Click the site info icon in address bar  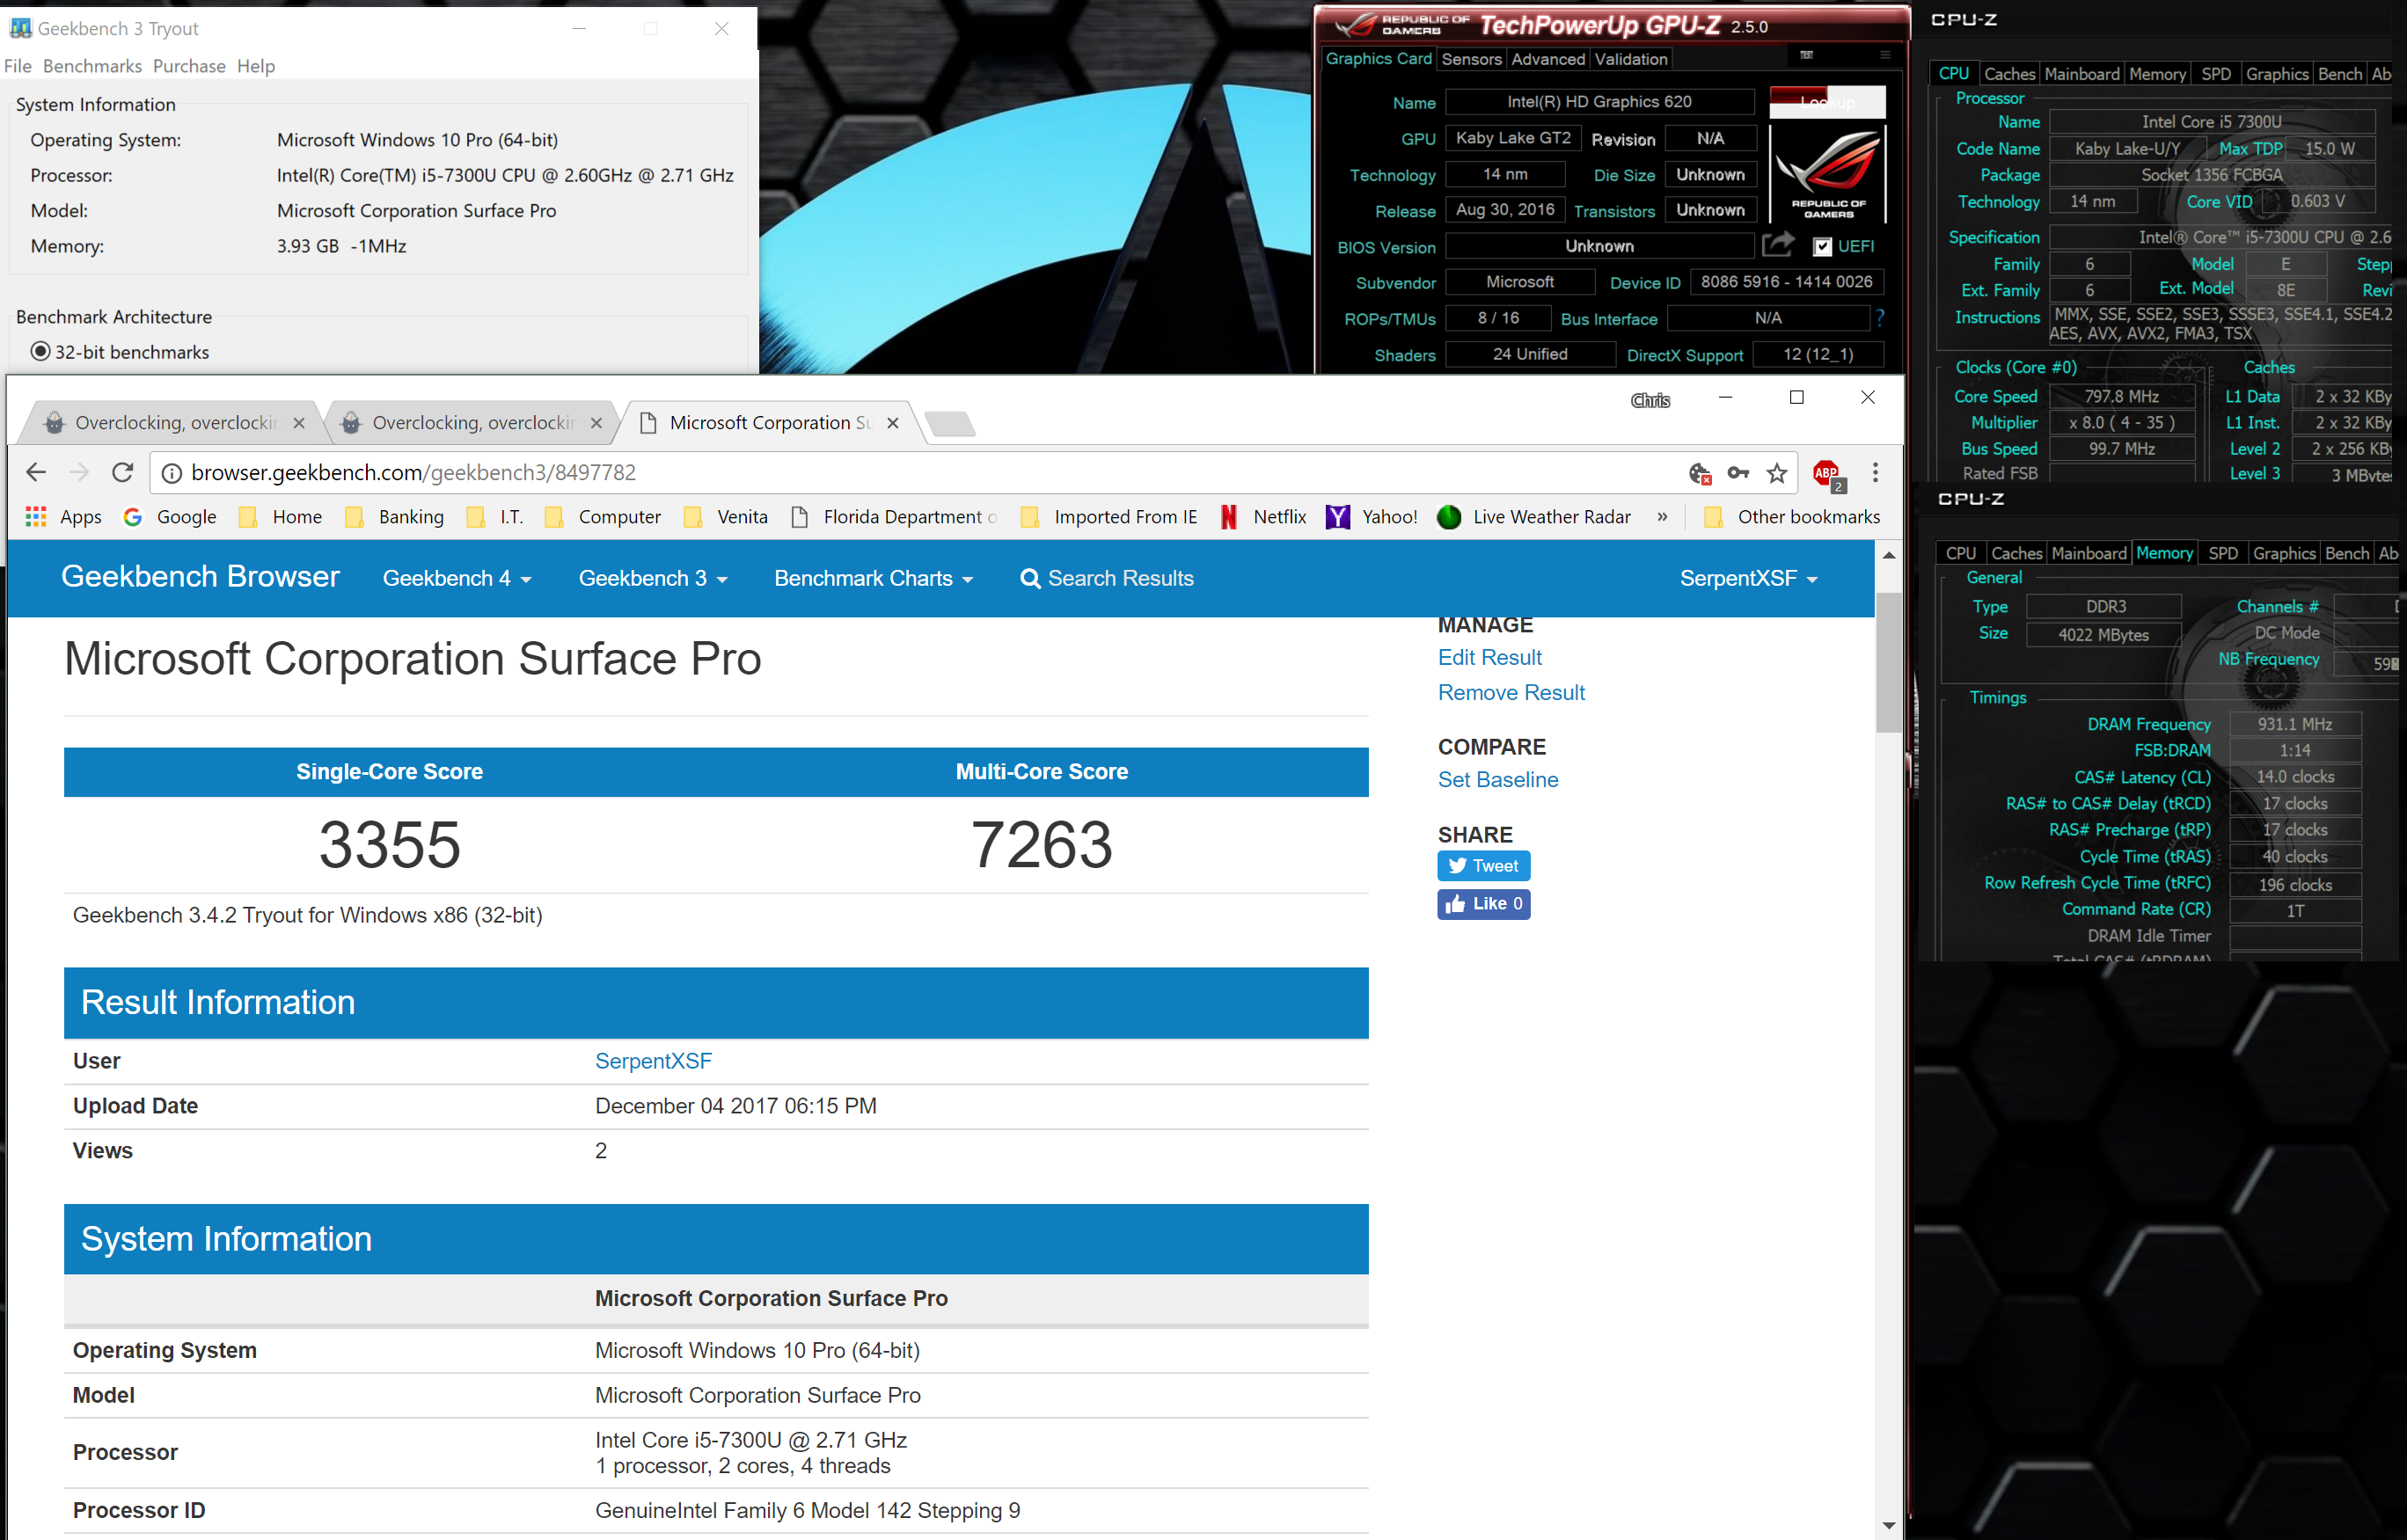tap(171, 473)
